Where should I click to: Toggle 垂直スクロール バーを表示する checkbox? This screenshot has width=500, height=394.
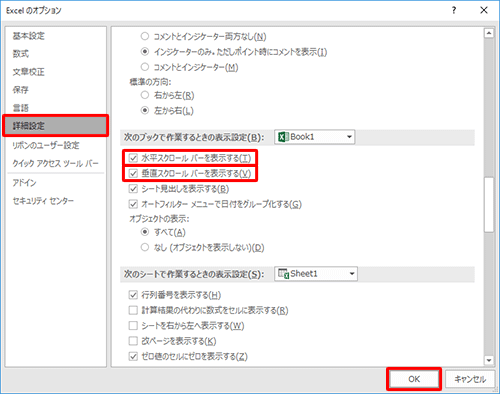click(x=133, y=173)
